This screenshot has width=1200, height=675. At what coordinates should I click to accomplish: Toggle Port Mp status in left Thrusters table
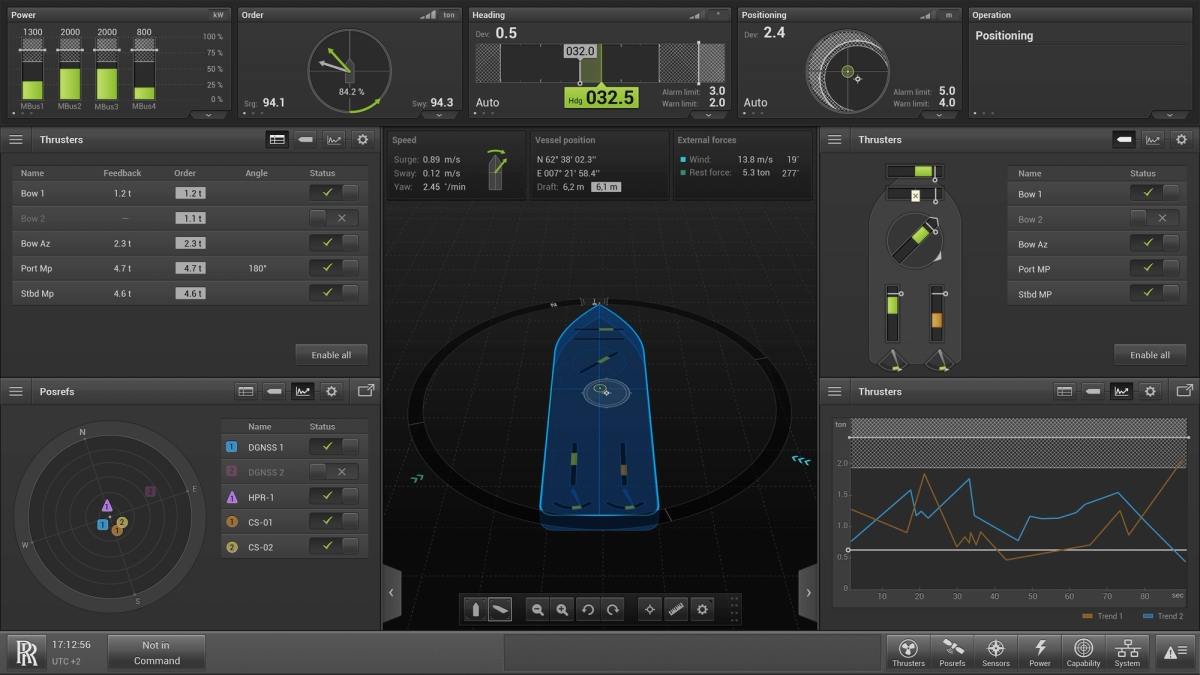click(x=334, y=267)
